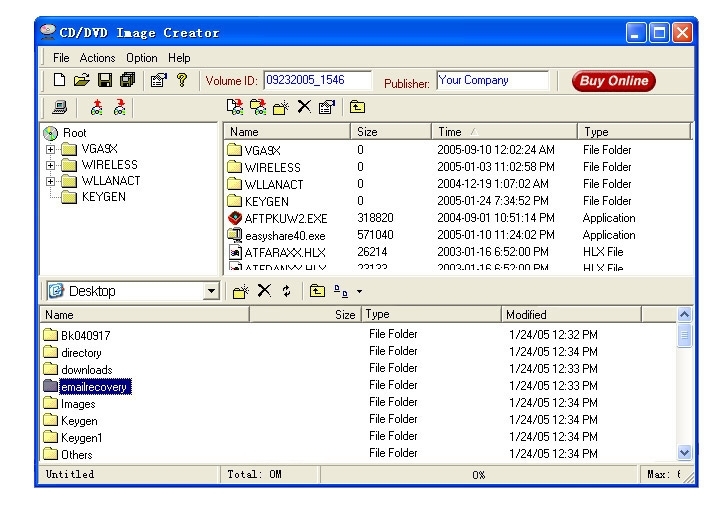Click the Save floppy disk icon
Screen dimensions: 727x520
coord(105,80)
